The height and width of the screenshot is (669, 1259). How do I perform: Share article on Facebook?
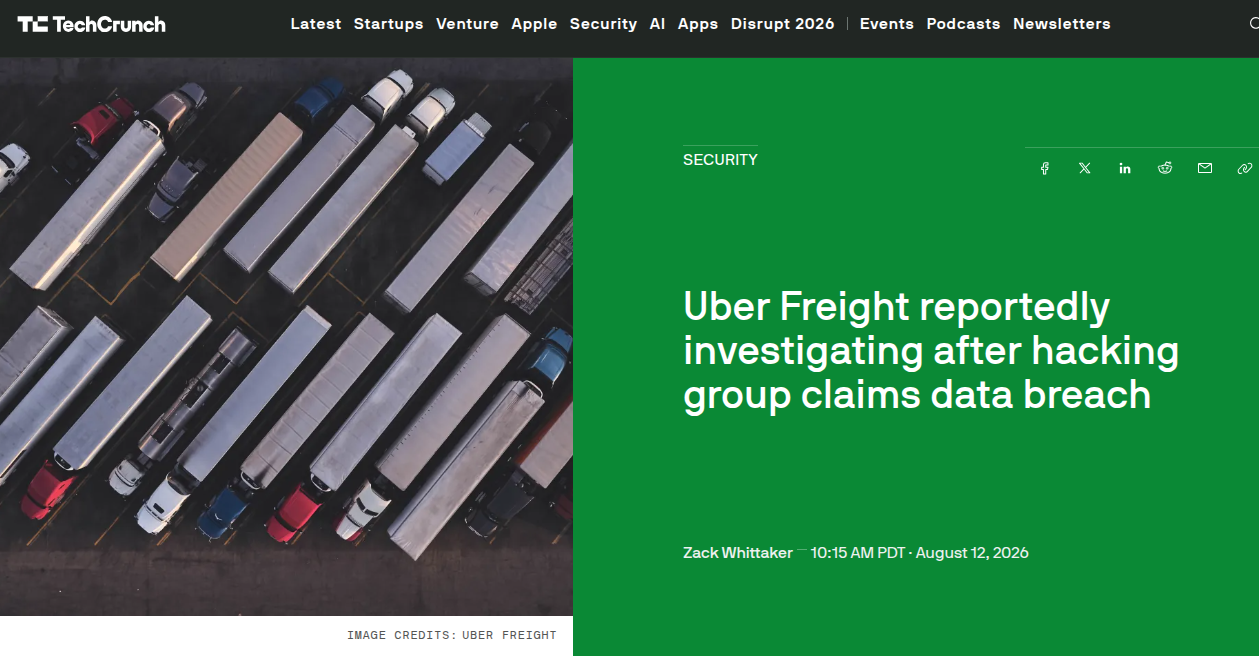pos(1045,168)
